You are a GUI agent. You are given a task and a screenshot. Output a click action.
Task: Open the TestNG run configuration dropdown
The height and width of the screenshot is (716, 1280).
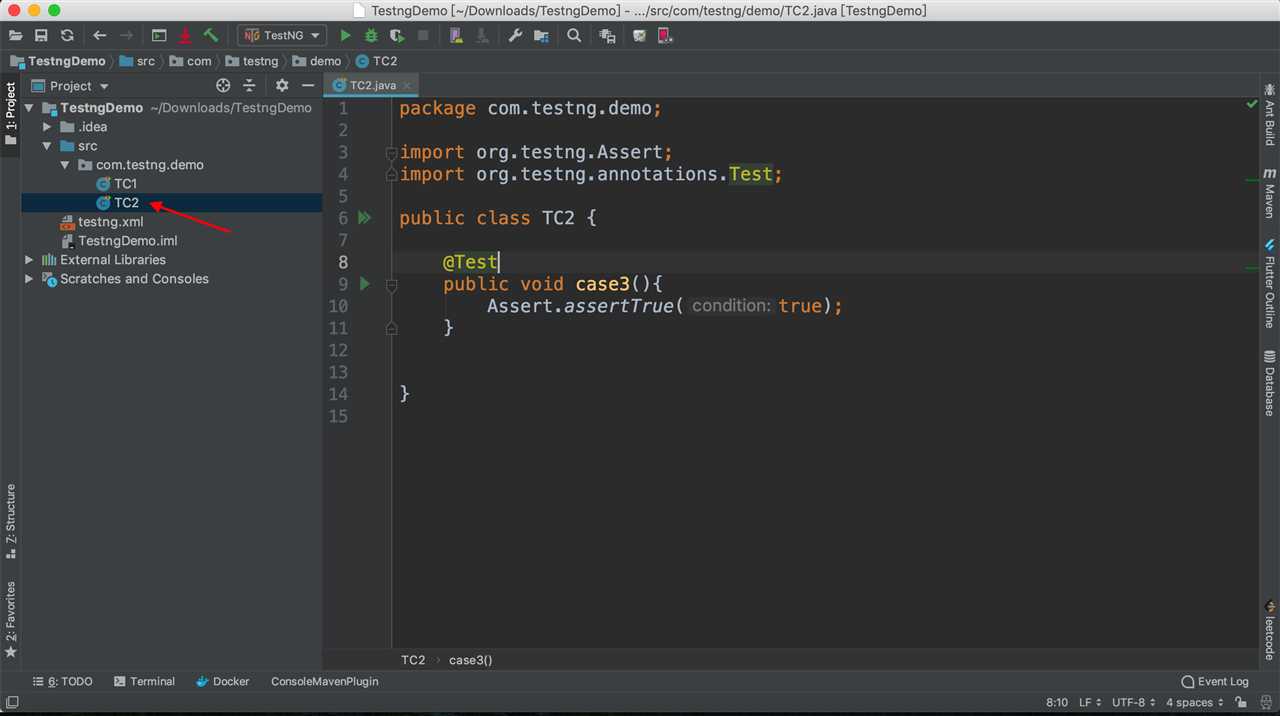pyautogui.click(x=283, y=35)
